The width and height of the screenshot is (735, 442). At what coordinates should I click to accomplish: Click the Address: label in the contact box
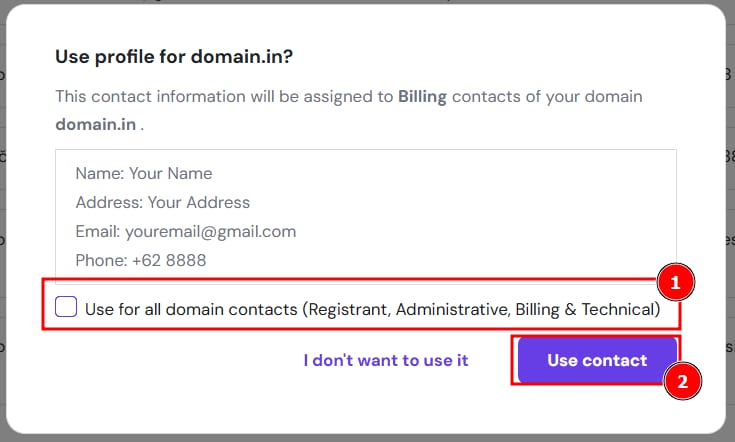(x=109, y=202)
